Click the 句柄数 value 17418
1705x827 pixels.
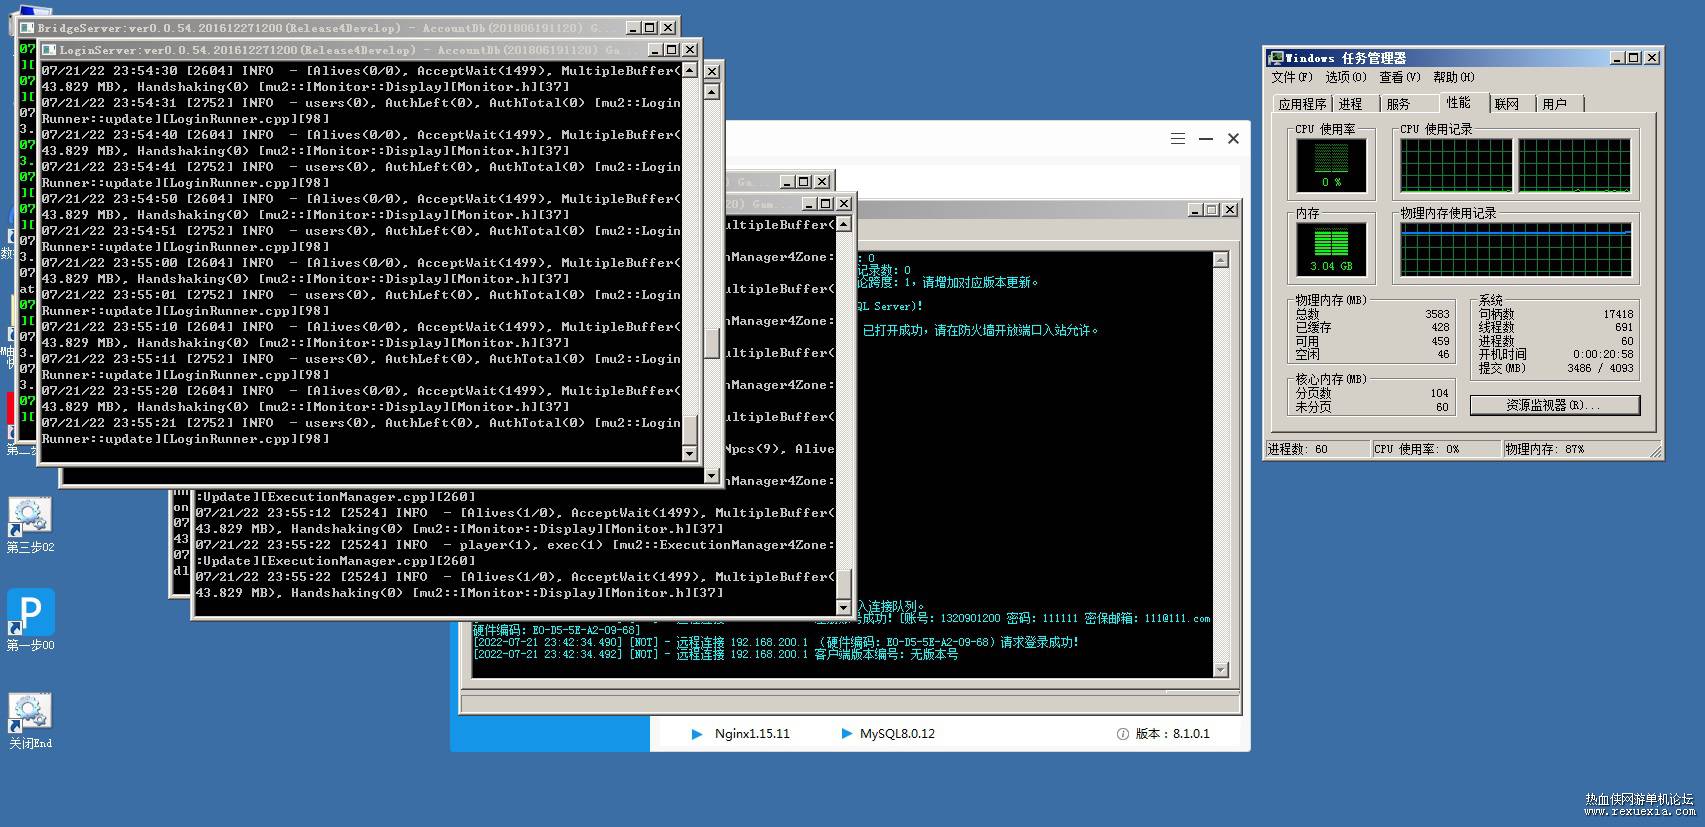coord(1618,314)
